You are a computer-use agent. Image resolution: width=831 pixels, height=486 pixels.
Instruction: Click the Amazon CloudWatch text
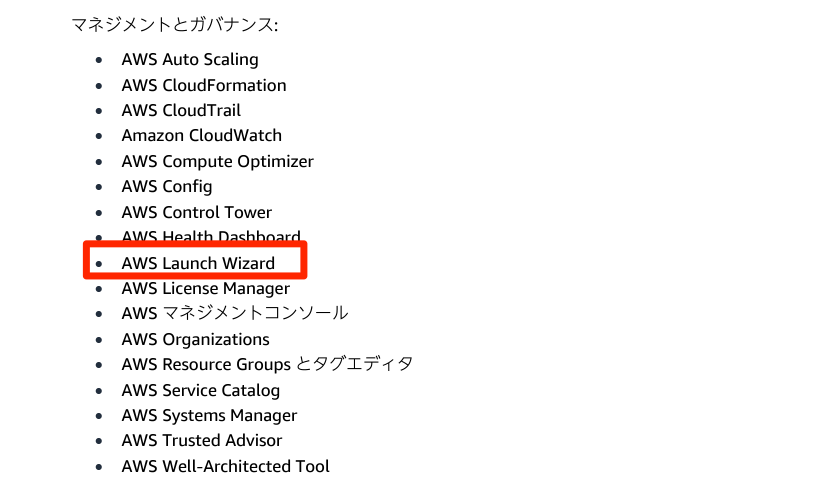point(201,136)
